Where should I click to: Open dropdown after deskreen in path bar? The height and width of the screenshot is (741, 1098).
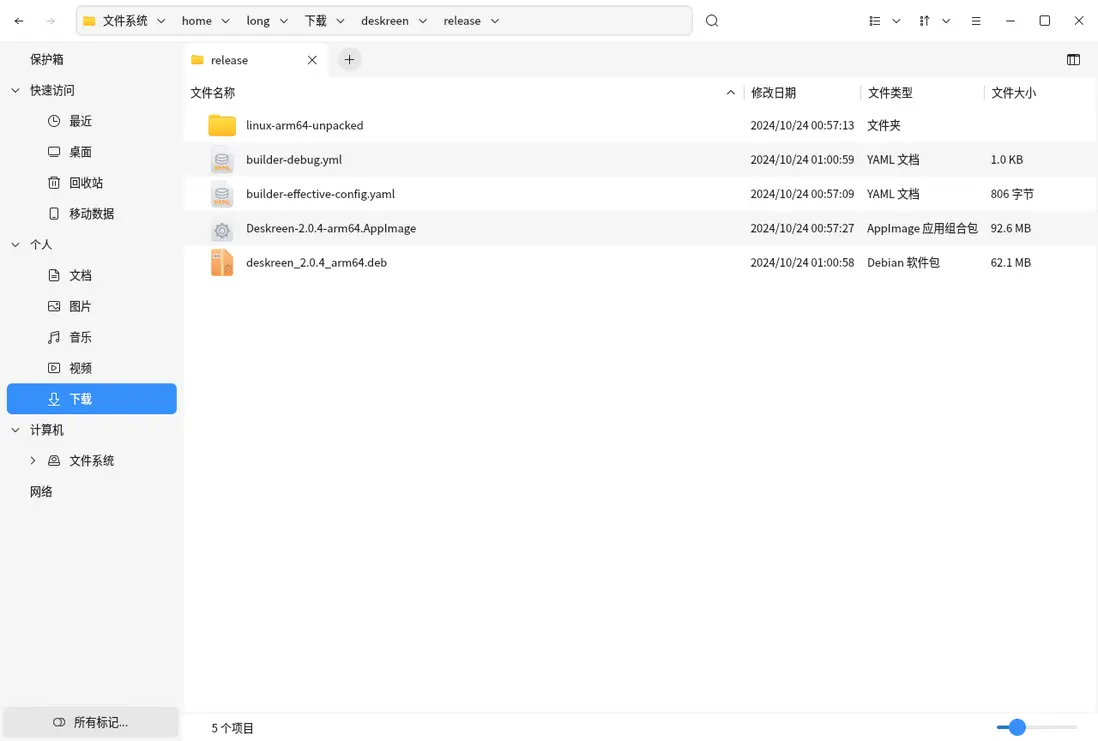pos(423,21)
